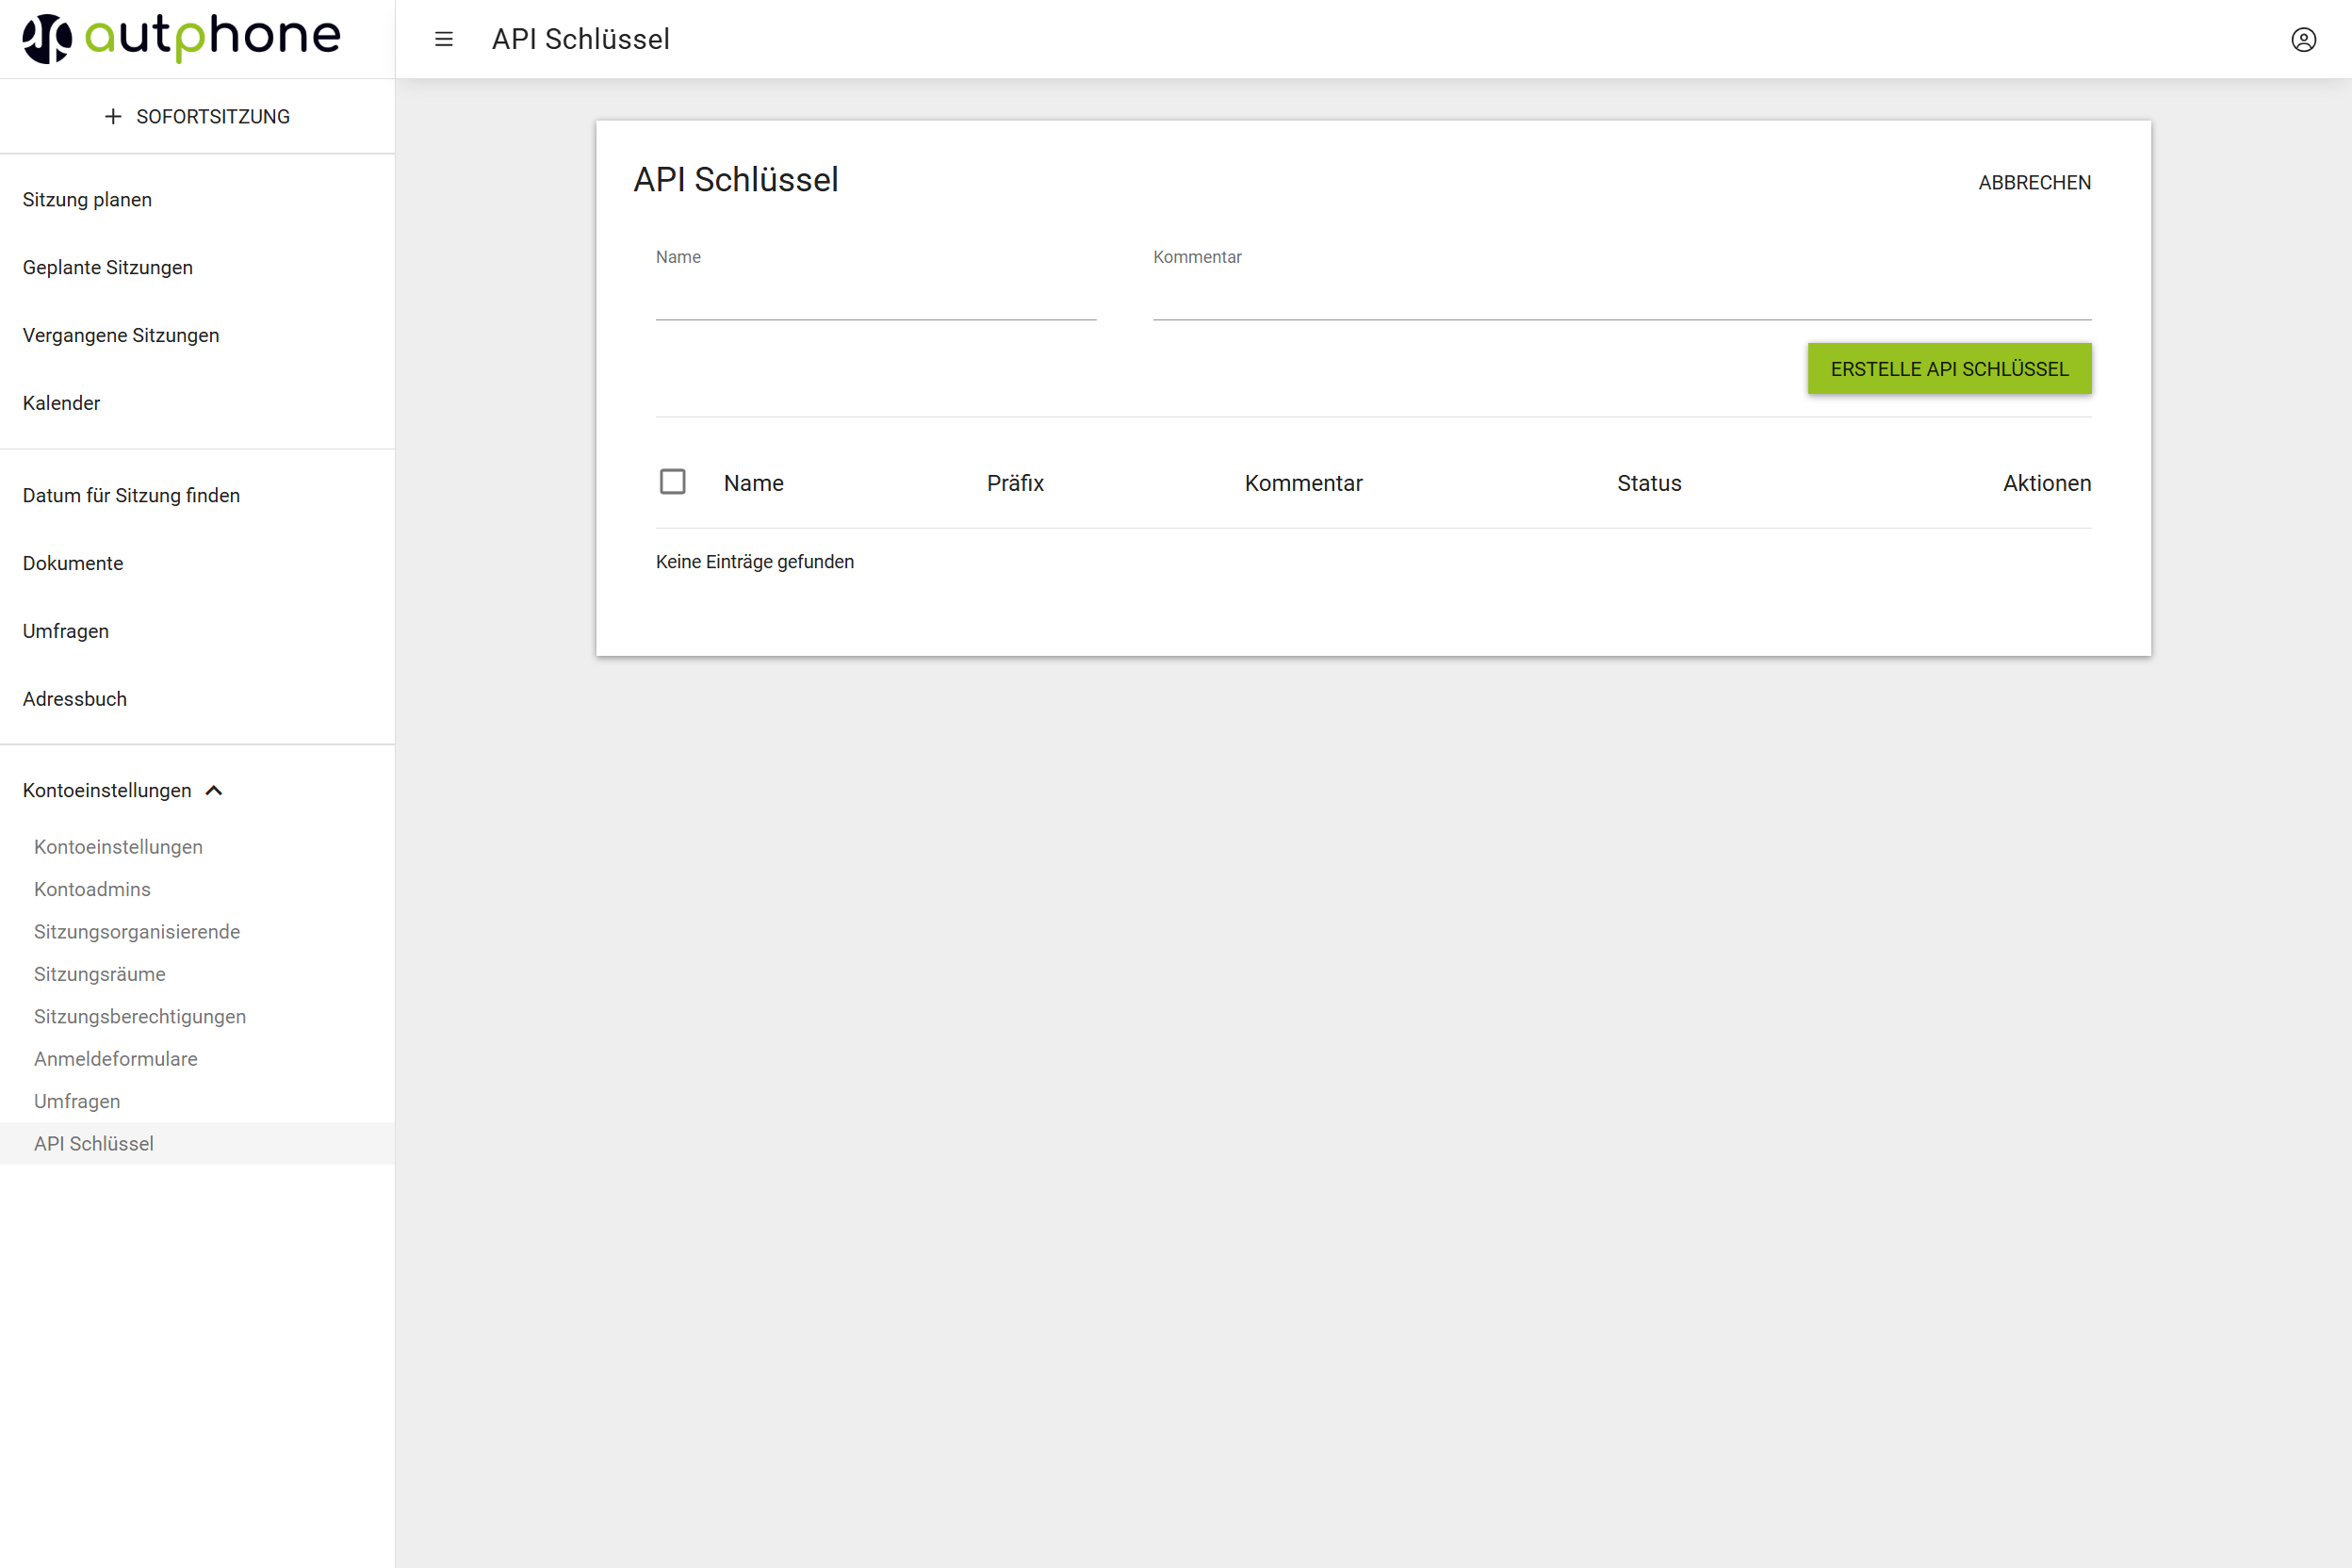The height and width of the screenshot is (1568, 2352).
Task: Open Sitzung planen in sidebar
Action: tap(87, 199)
